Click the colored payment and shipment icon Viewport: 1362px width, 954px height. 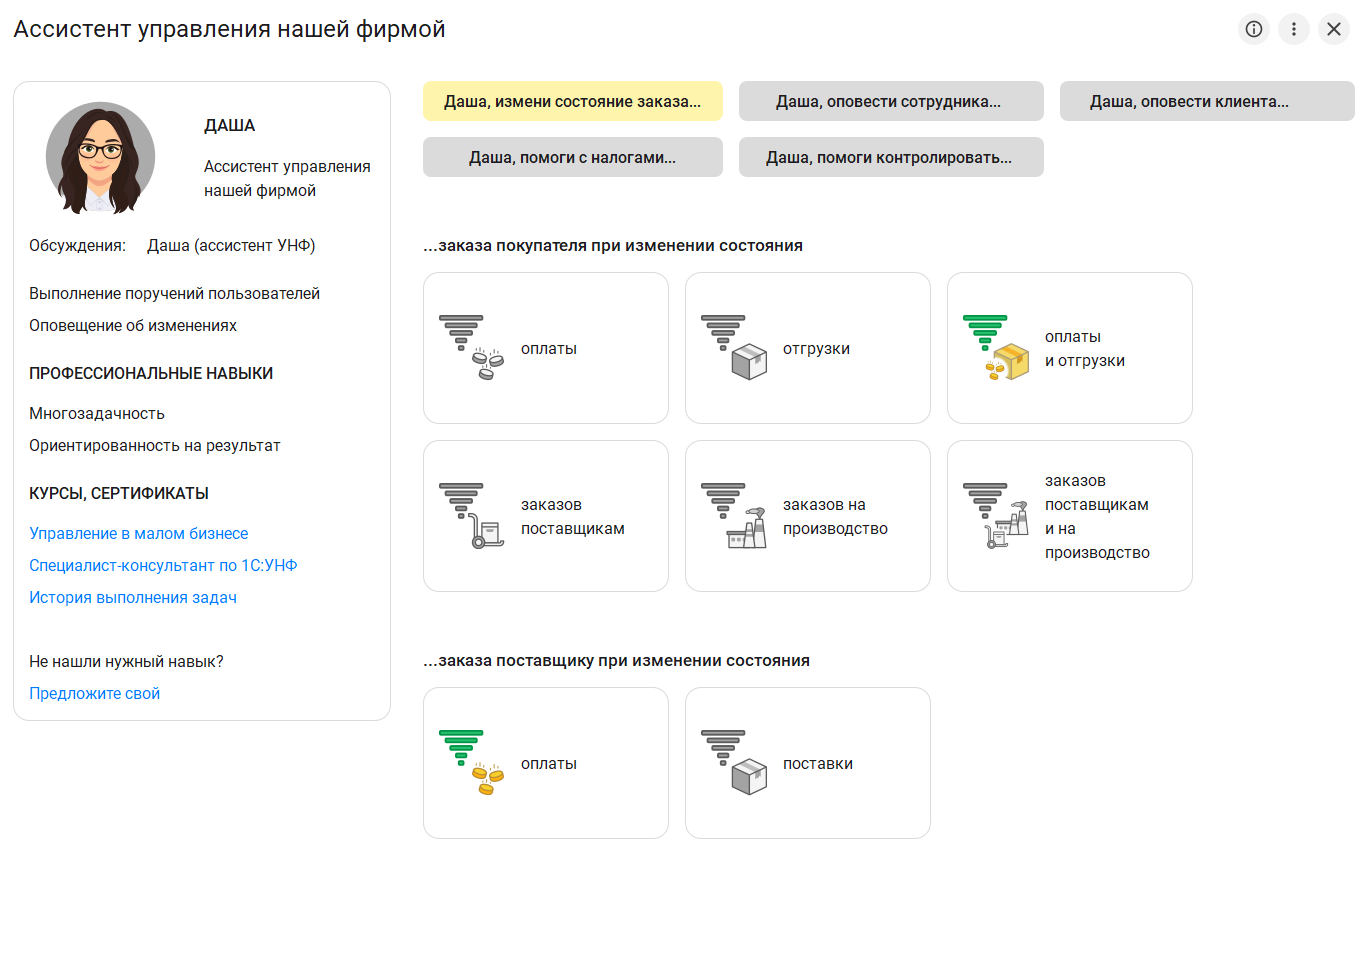(995, 348)
